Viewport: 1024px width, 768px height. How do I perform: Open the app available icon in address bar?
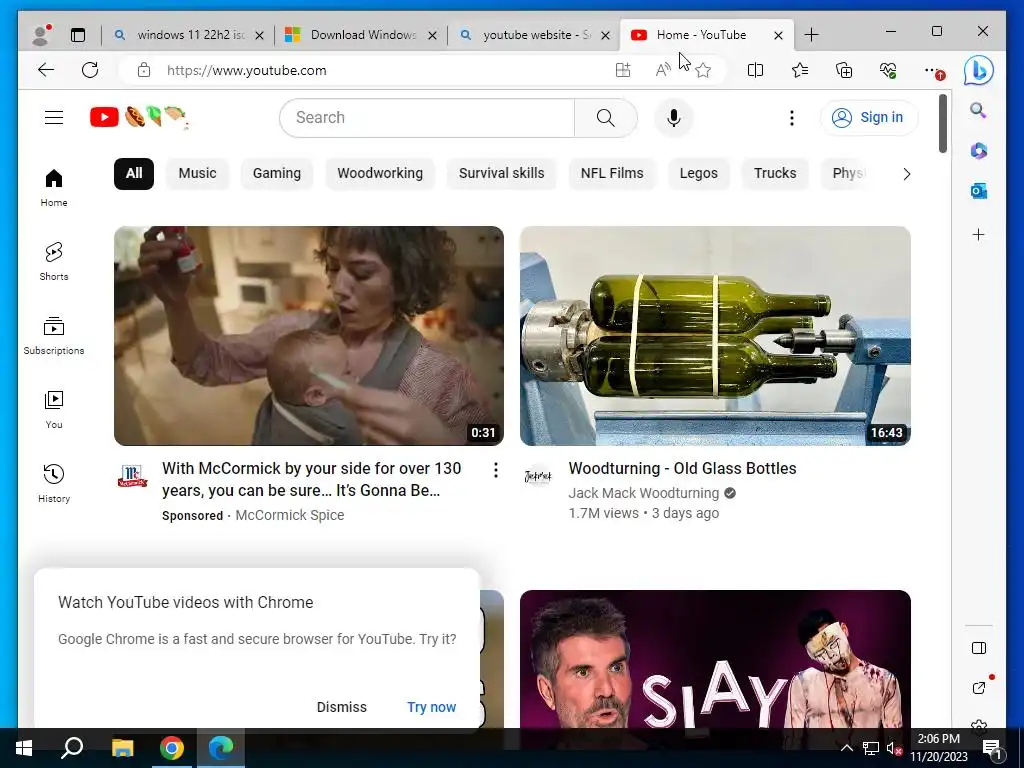pyautogui.click(x=623, y=70)
